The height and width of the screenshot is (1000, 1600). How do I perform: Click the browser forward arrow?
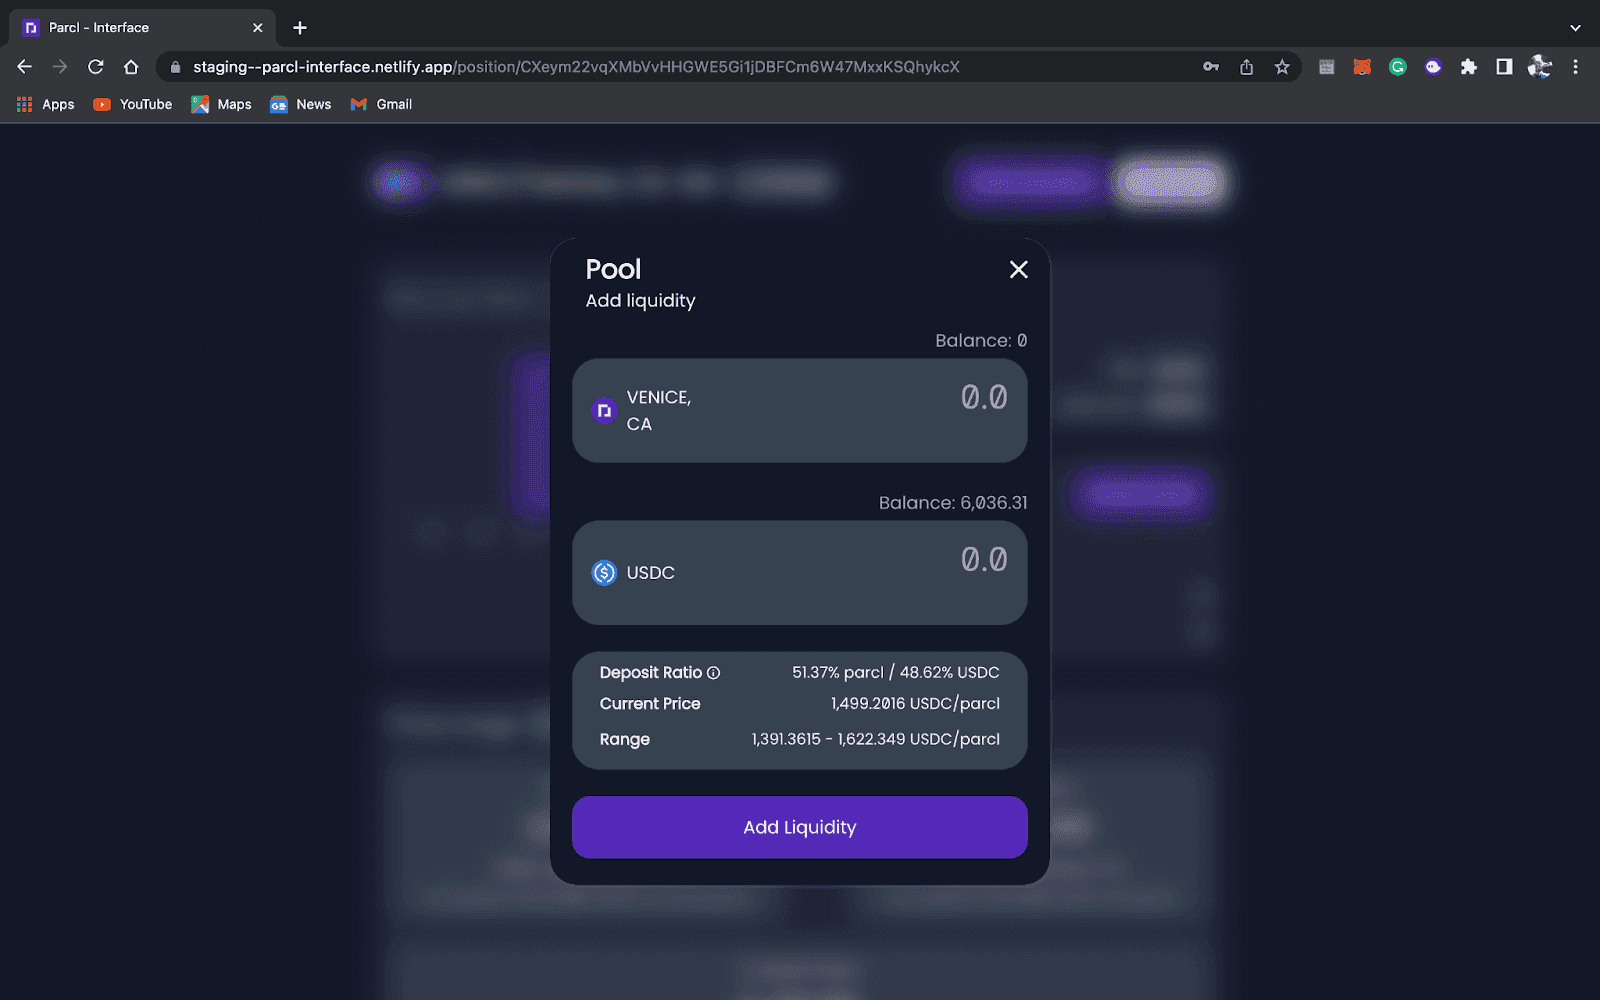tap(60, 67)
